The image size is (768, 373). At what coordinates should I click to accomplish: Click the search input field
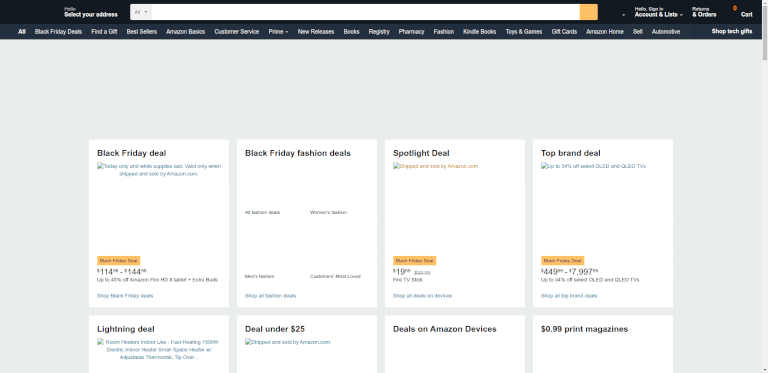click(365, 12)
